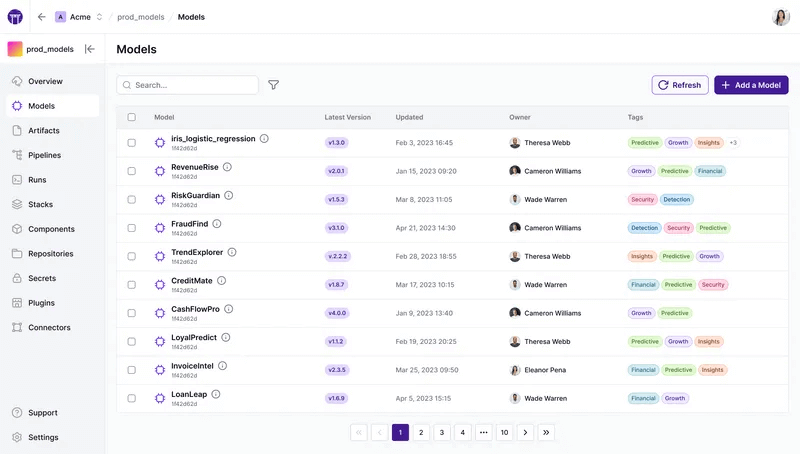Select the RiskGuardian row checkbox
800x454 pixels.
point(131,200)
